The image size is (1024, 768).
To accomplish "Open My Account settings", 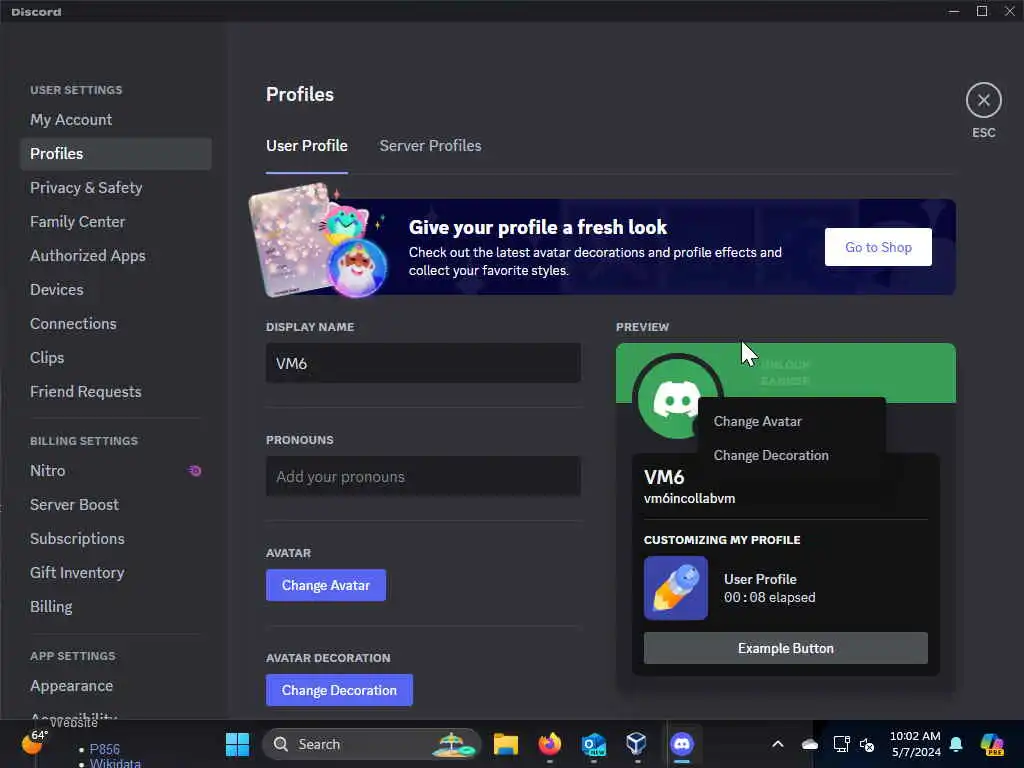I will 116,120.
